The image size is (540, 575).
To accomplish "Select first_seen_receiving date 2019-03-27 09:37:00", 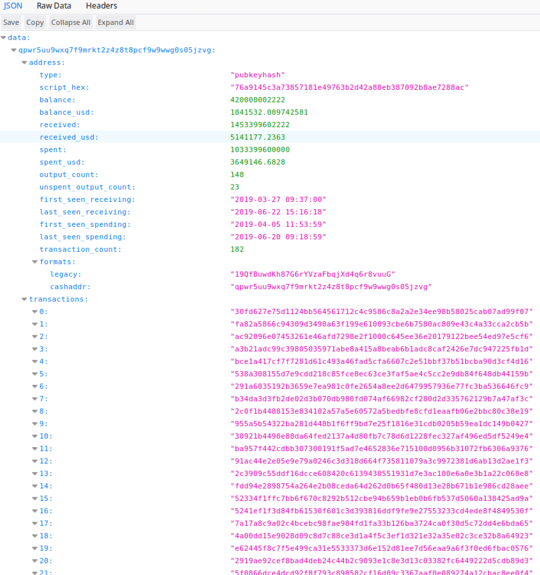I will pyautogui.click(x=278, y=199).
